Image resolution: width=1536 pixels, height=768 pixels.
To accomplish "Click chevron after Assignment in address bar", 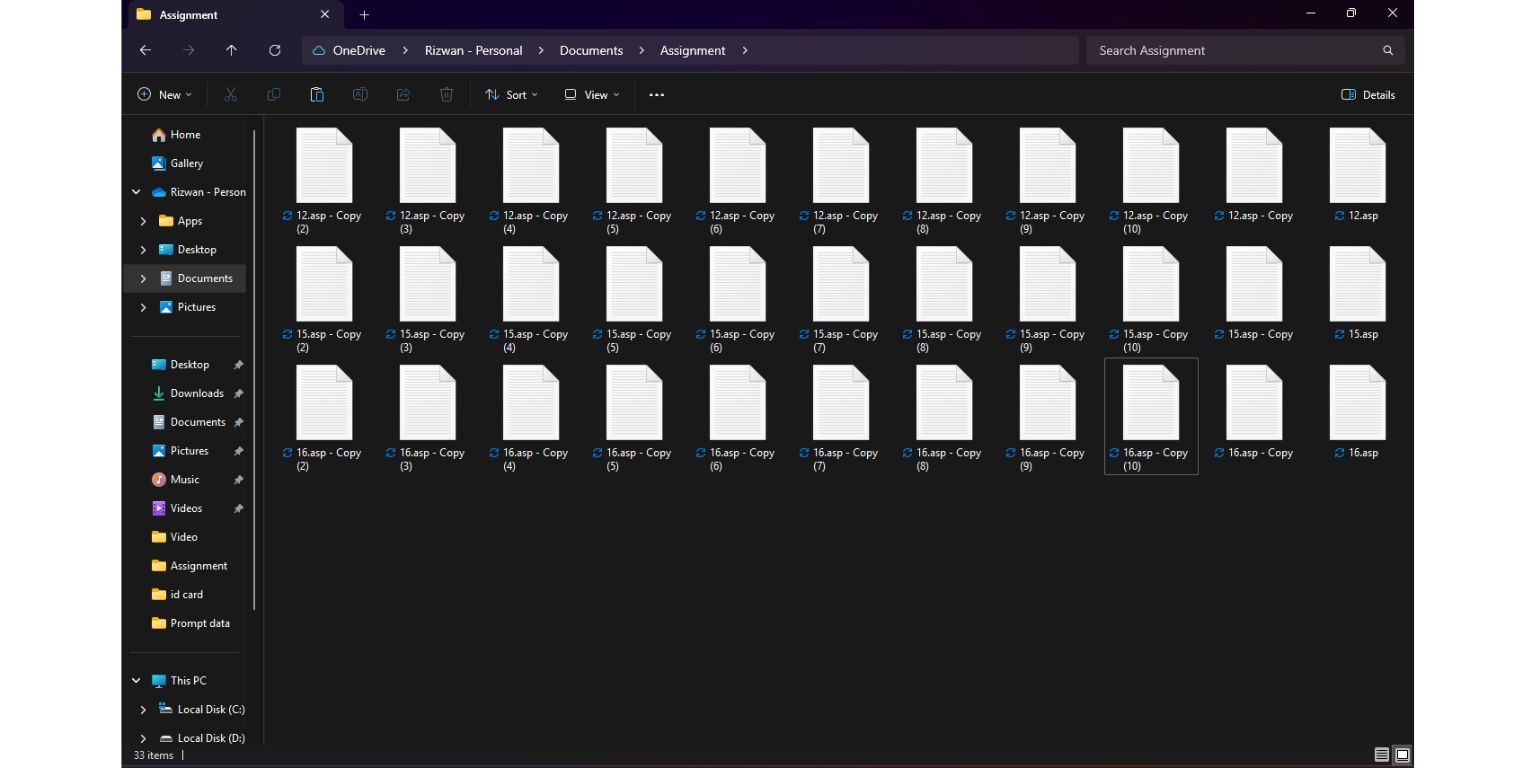I will [745, 50].
